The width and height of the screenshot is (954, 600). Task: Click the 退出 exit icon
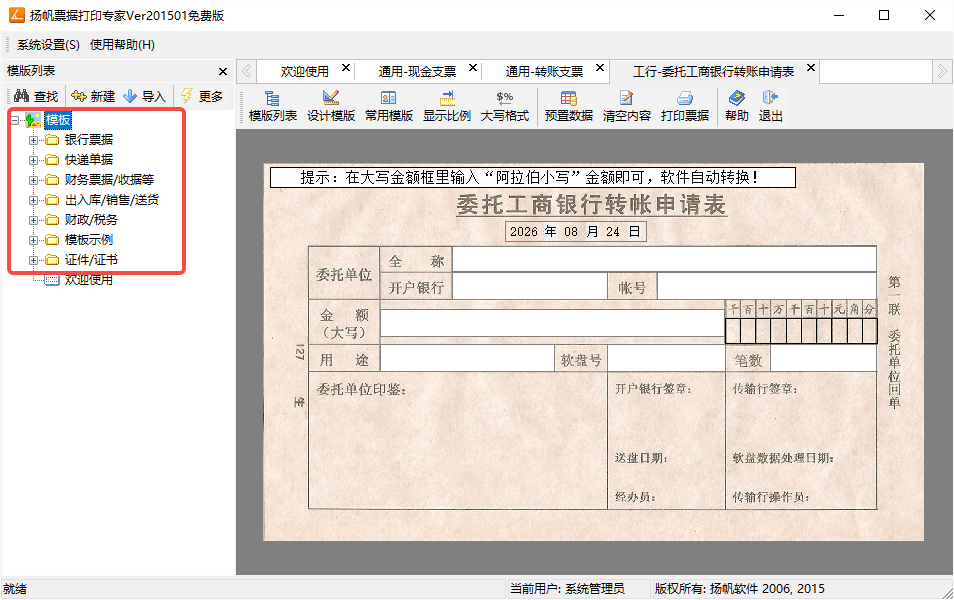[x=770, y=106]
